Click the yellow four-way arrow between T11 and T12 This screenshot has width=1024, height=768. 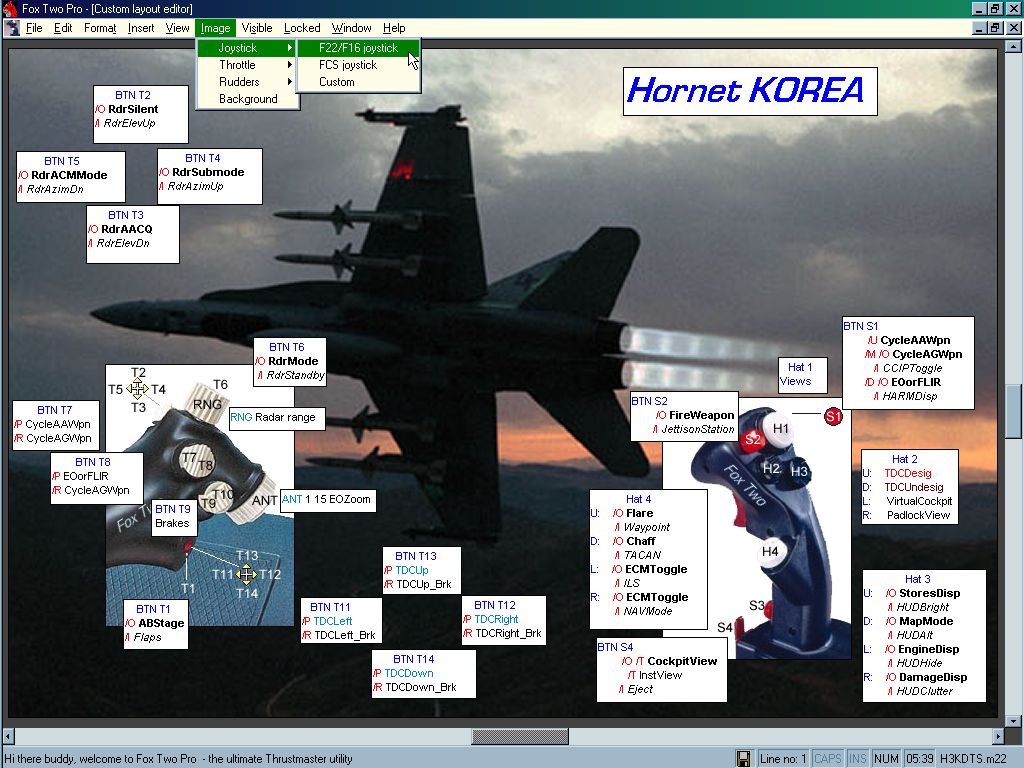coord(247,574)
